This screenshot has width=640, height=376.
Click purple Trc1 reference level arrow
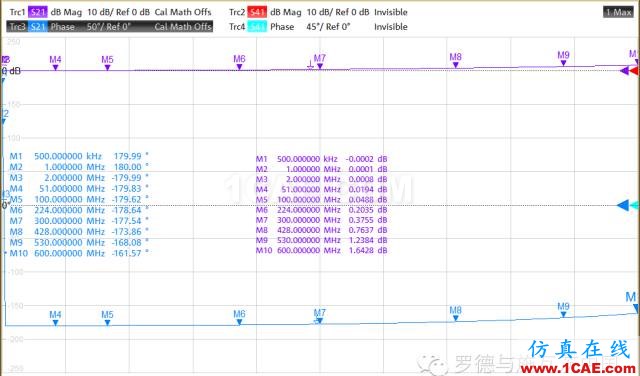(624, 71)
